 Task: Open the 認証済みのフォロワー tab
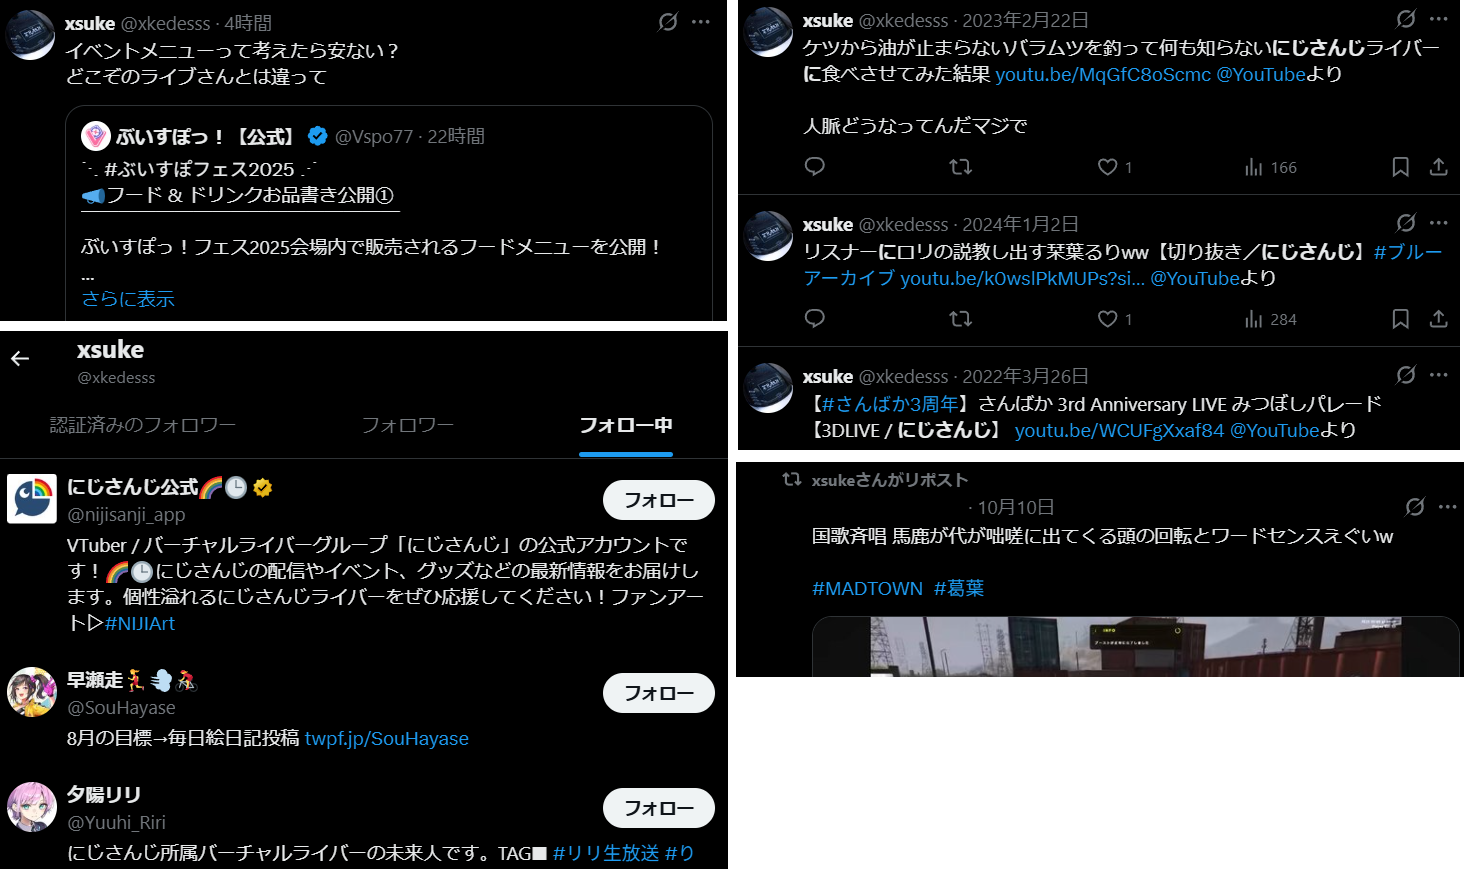point(143,425)
